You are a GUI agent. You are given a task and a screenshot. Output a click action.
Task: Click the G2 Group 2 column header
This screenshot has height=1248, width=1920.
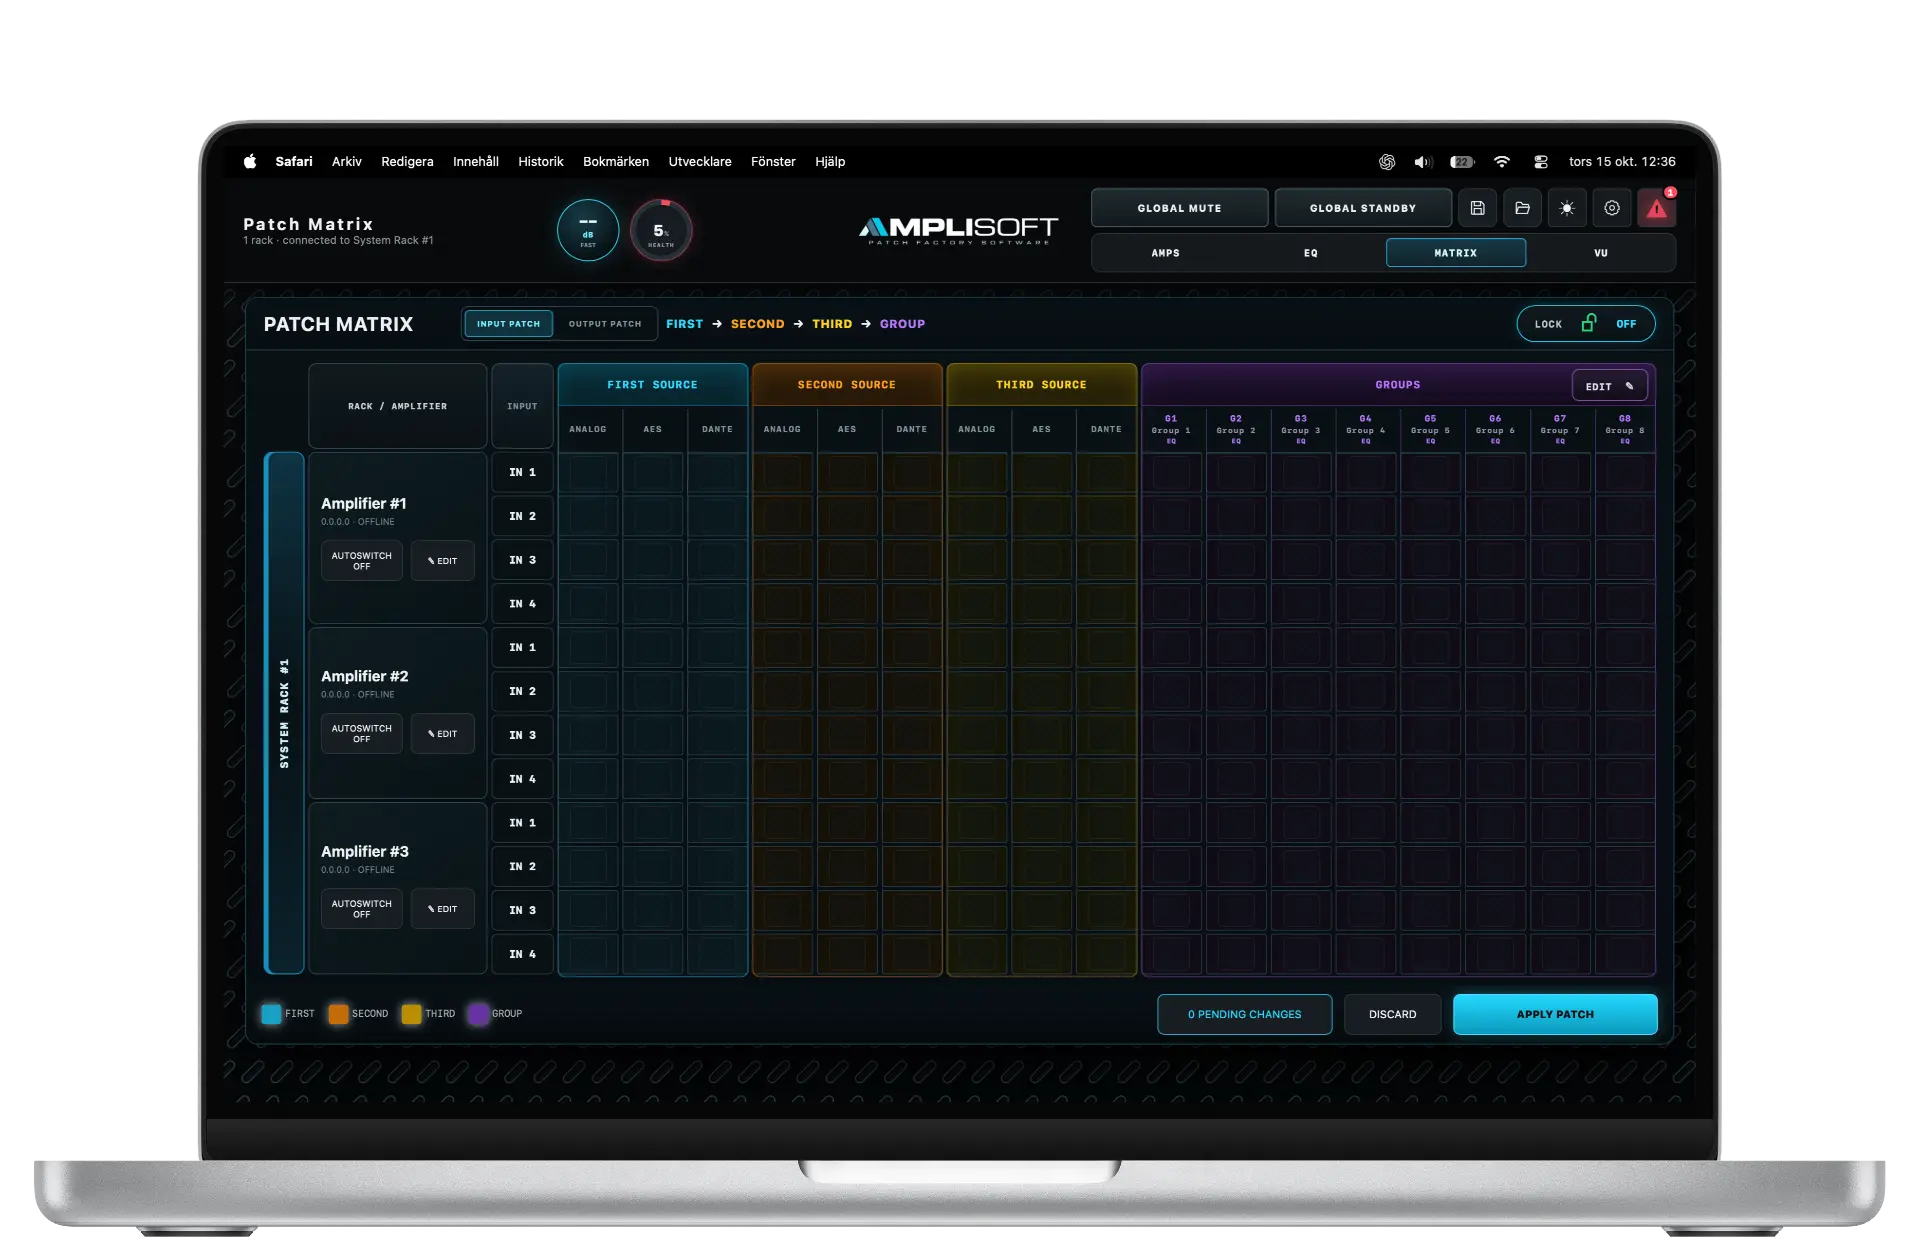pyautogui.click(x=1236, y=429)
